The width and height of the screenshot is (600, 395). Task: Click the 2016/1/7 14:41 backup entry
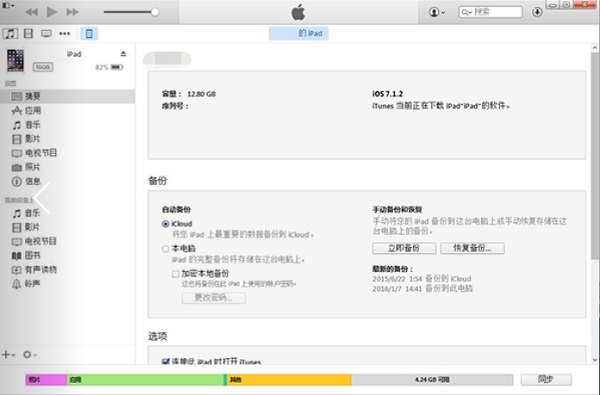click(422, 288)
